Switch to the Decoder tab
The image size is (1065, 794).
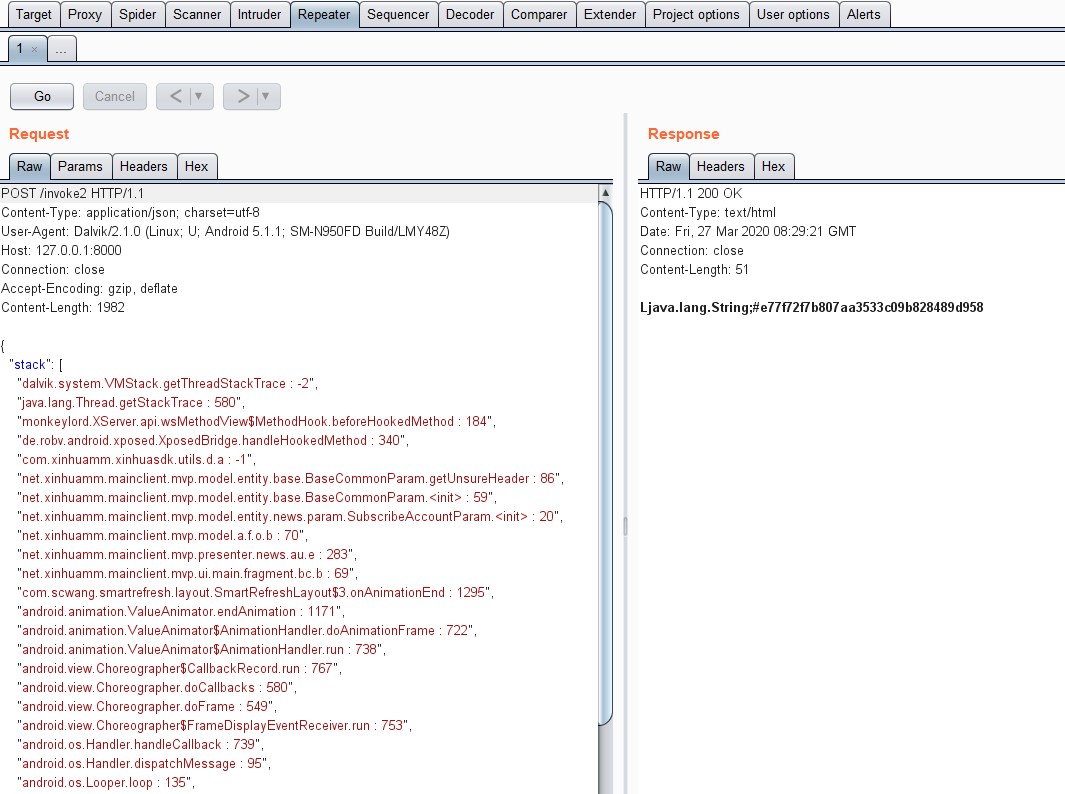click(470, 14)
